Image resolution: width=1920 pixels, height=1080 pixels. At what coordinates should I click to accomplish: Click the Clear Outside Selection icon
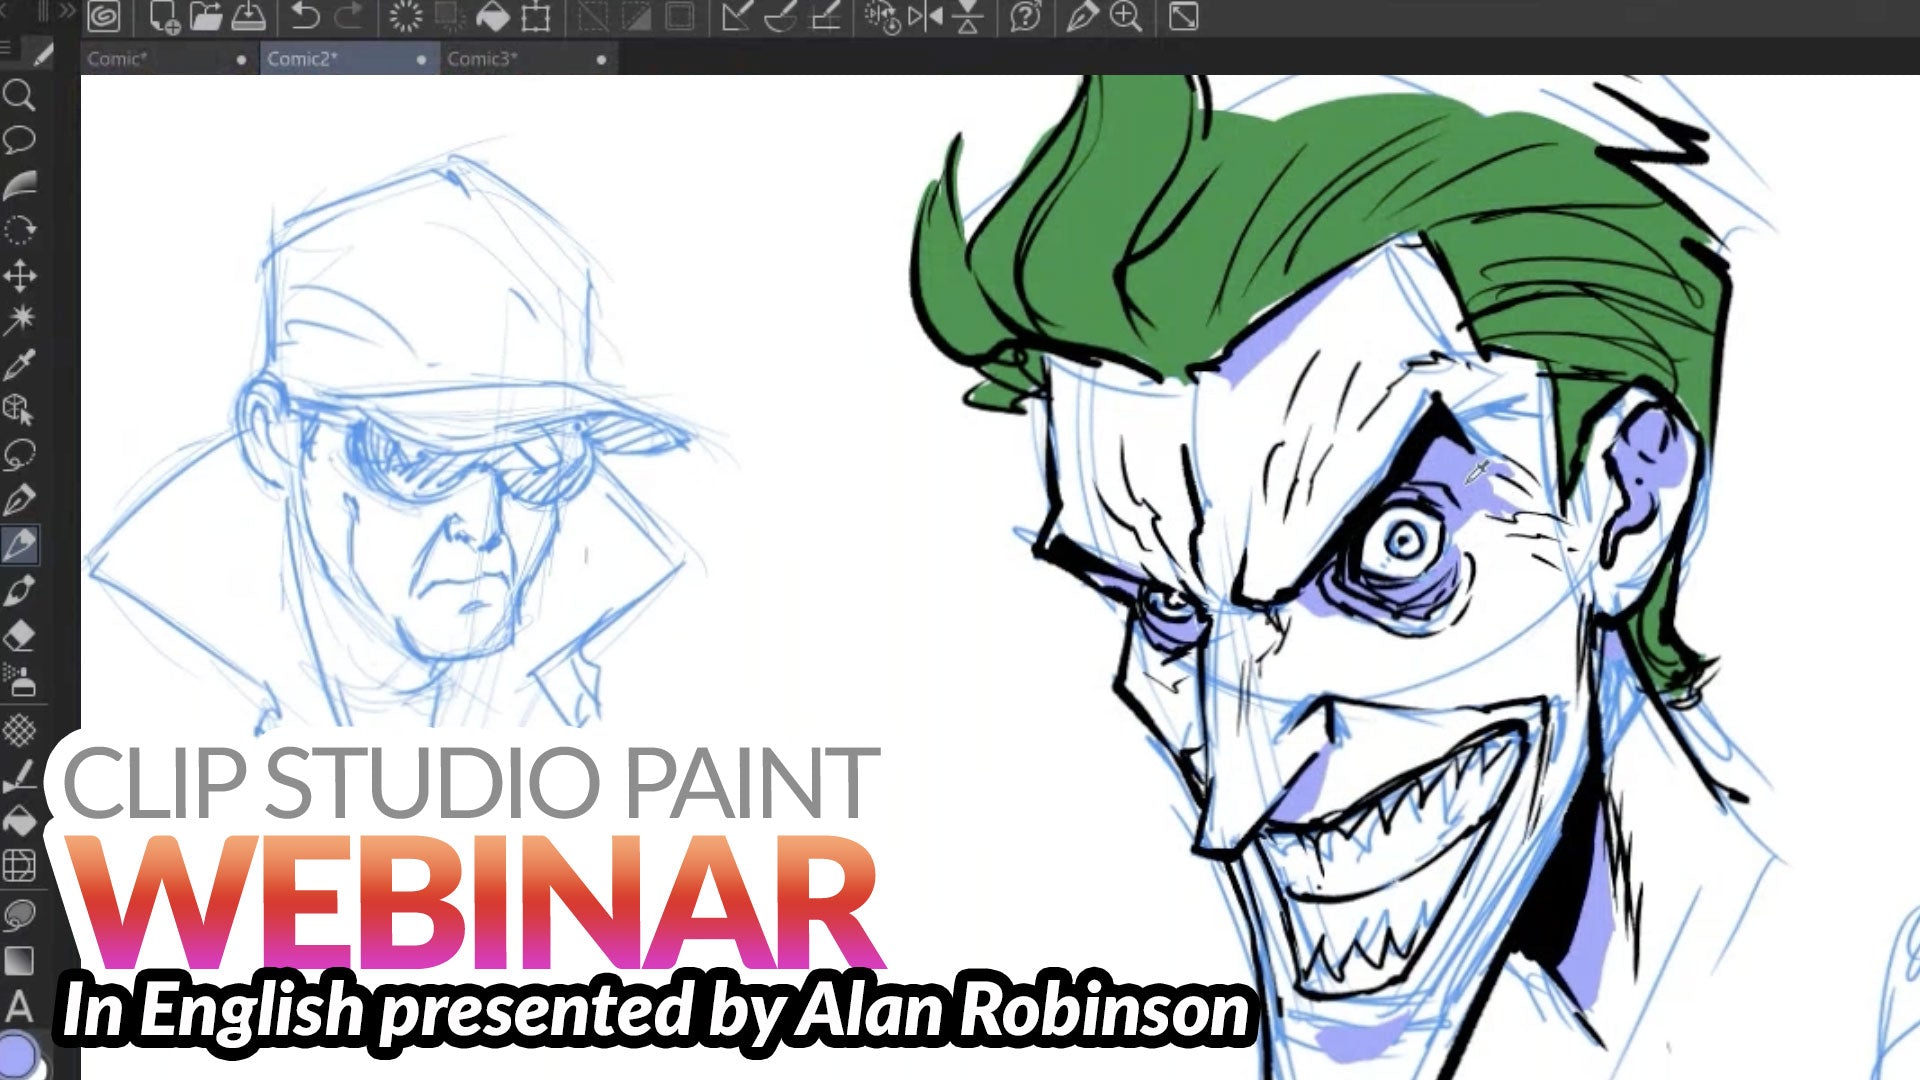point(448,16)
